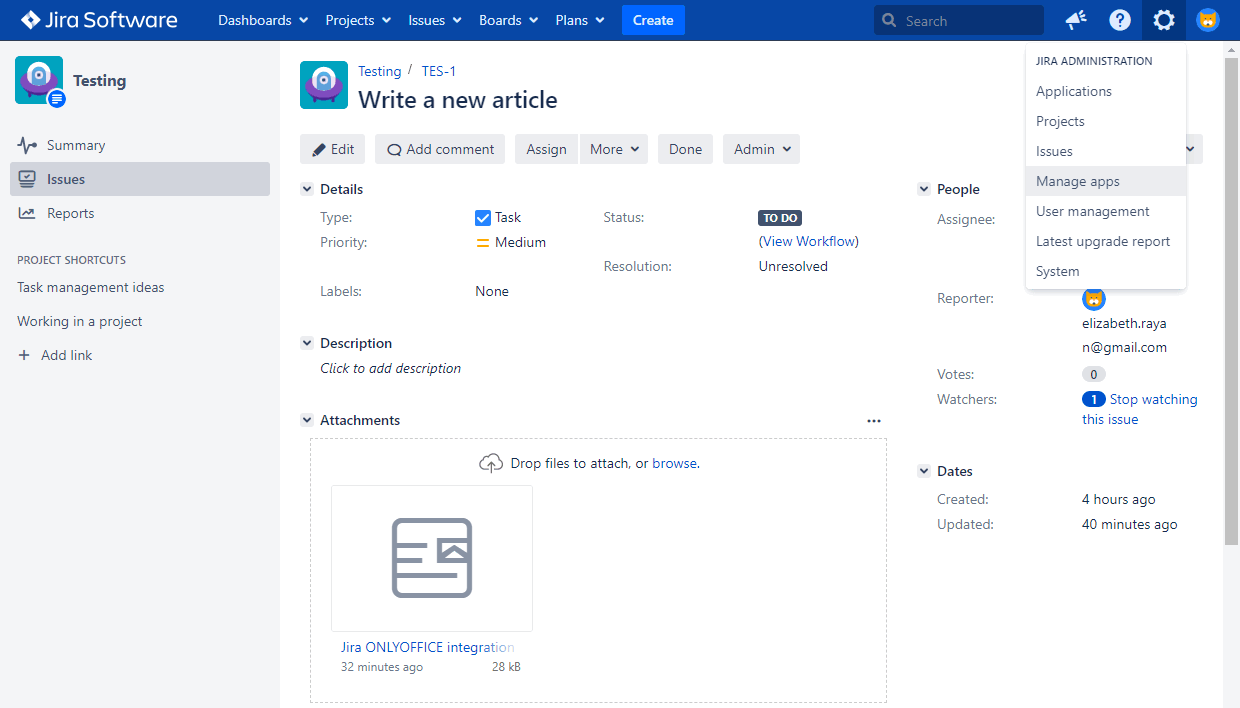The width and height of the screenshot is (1240, 708).
Task: Open the Admin dropdown button
Action: click(x=761, y=149)
